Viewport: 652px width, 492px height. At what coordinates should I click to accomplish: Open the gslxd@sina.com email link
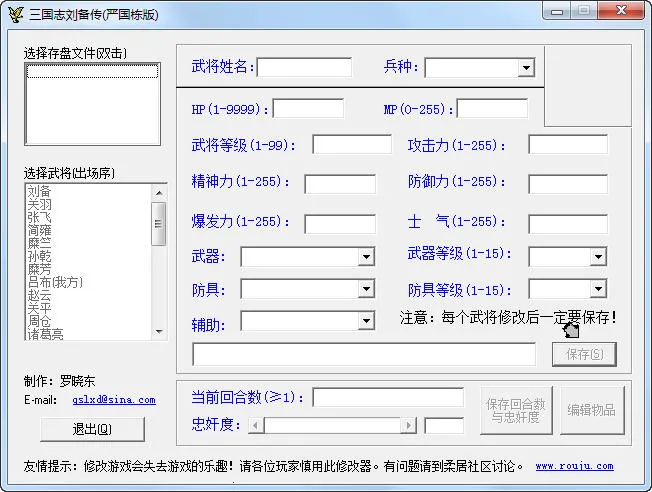point(113,400)
